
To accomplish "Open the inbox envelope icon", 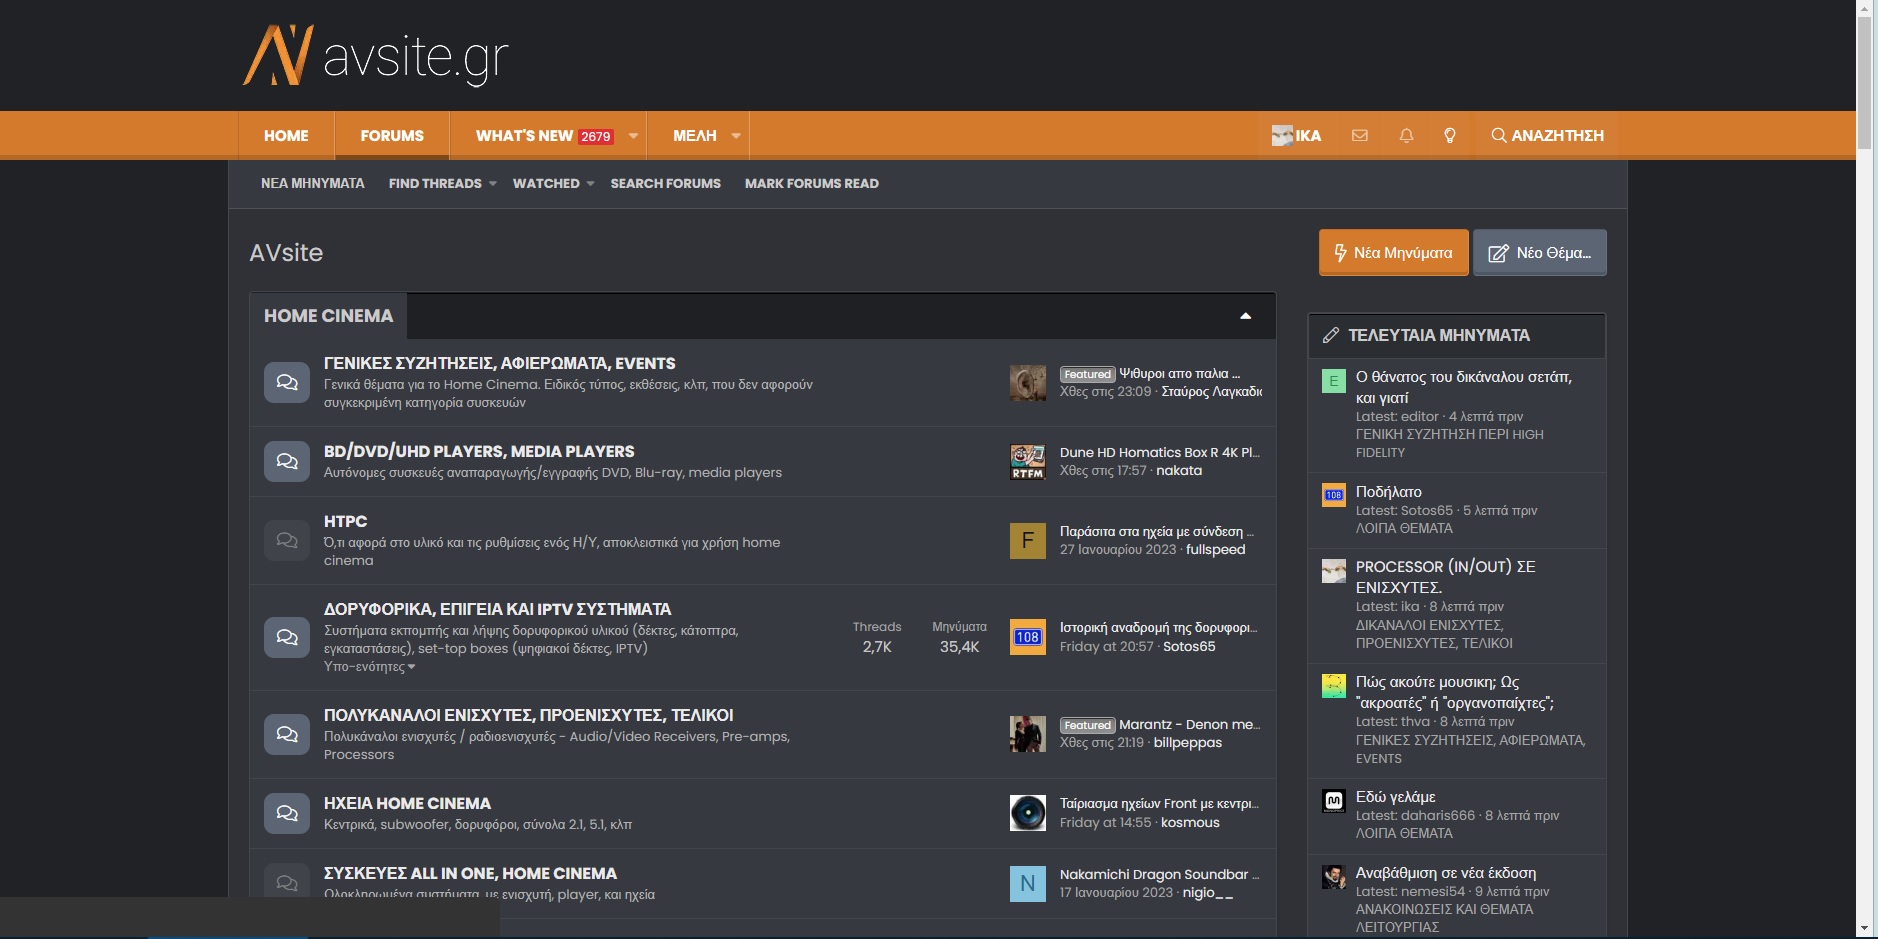I will coord(1359,136).
